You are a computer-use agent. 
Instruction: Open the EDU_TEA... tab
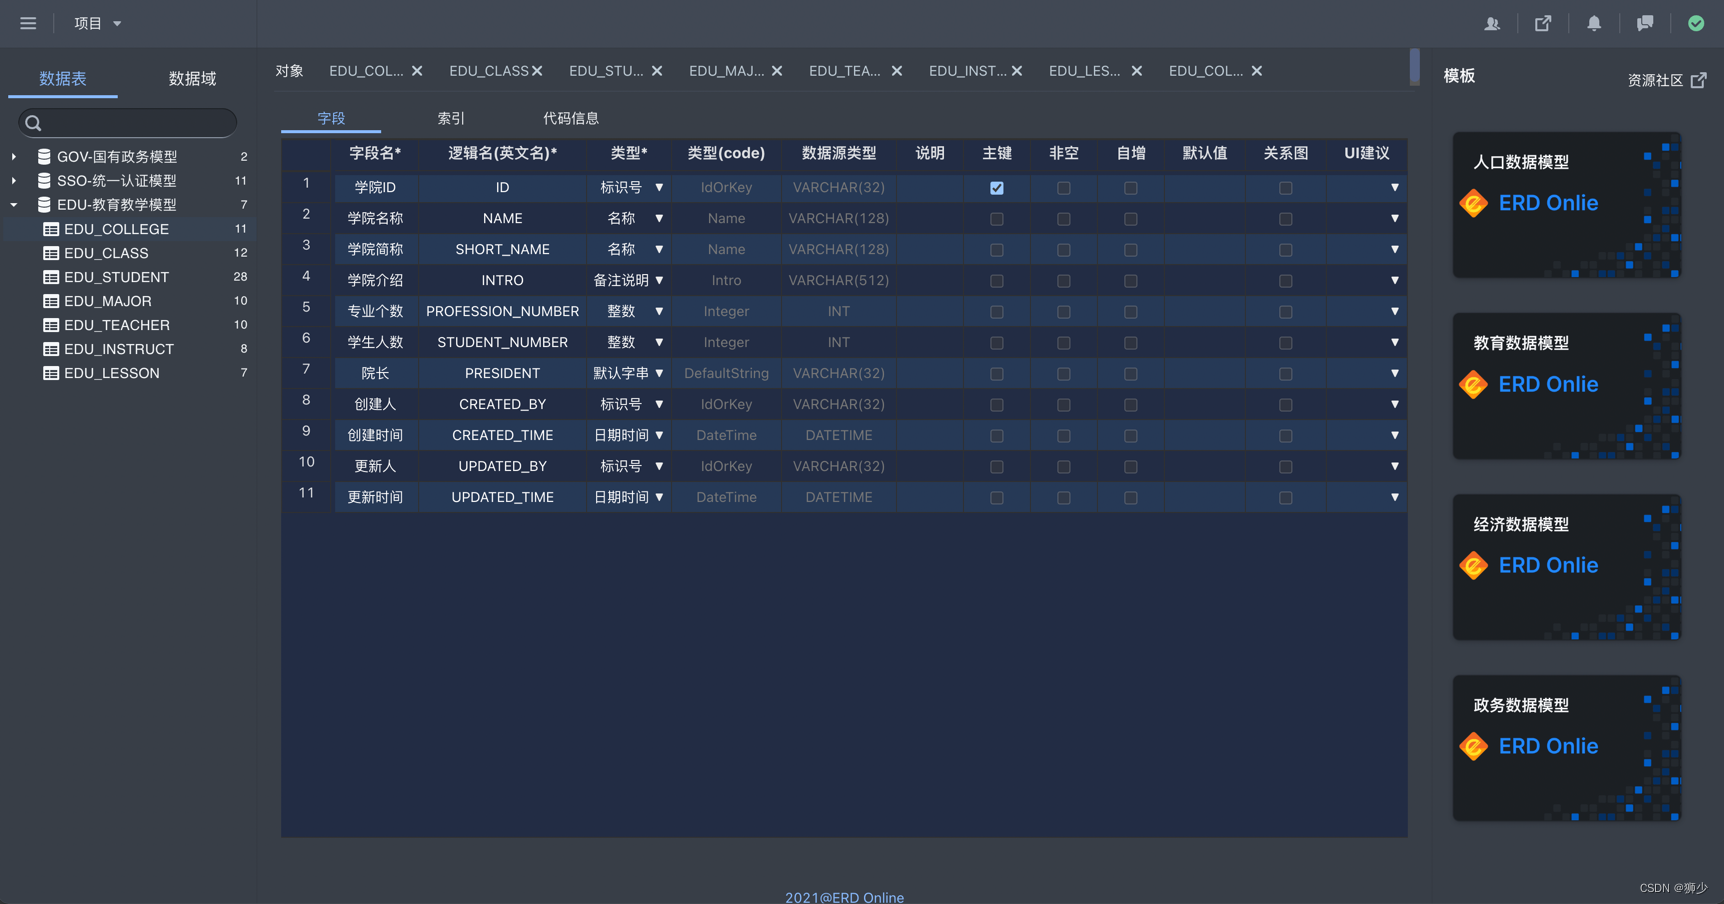845,71
